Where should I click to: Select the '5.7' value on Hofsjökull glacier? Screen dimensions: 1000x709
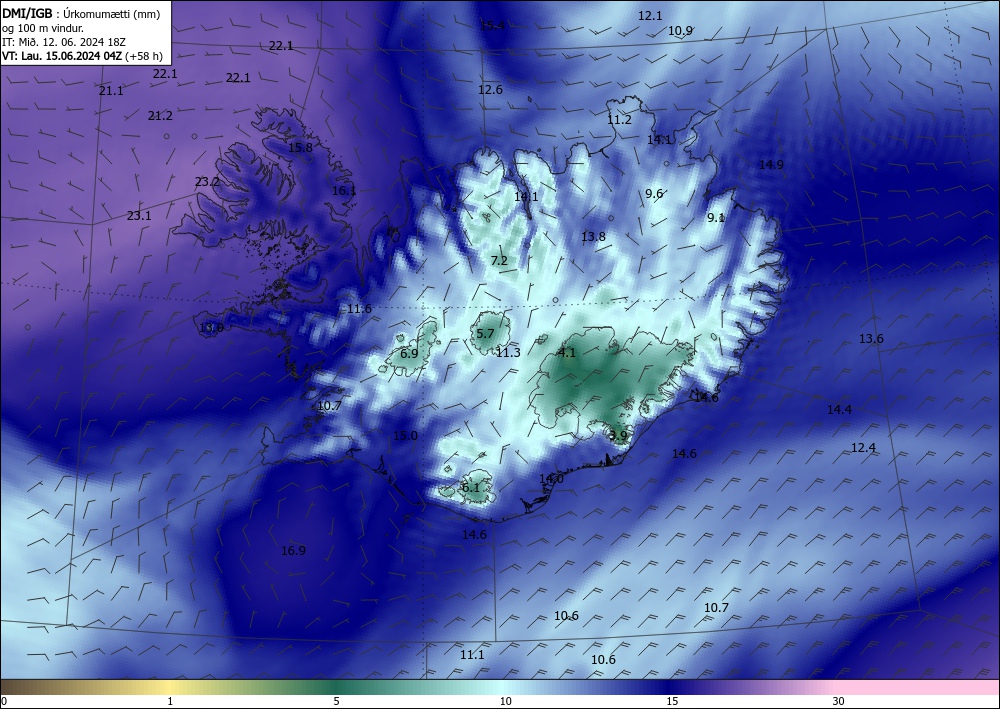[x=485, y=333]
